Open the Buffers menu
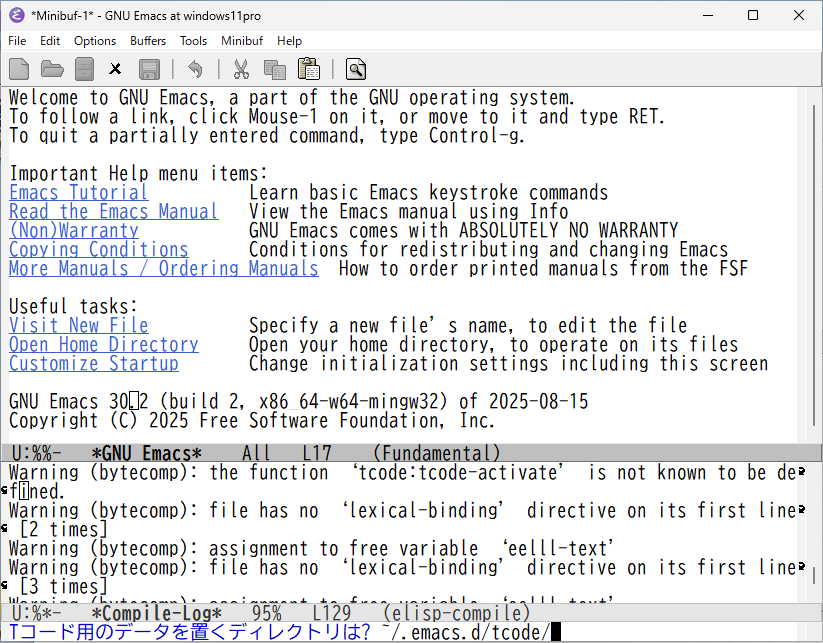823x643 pixels. [x=148, y=41]
